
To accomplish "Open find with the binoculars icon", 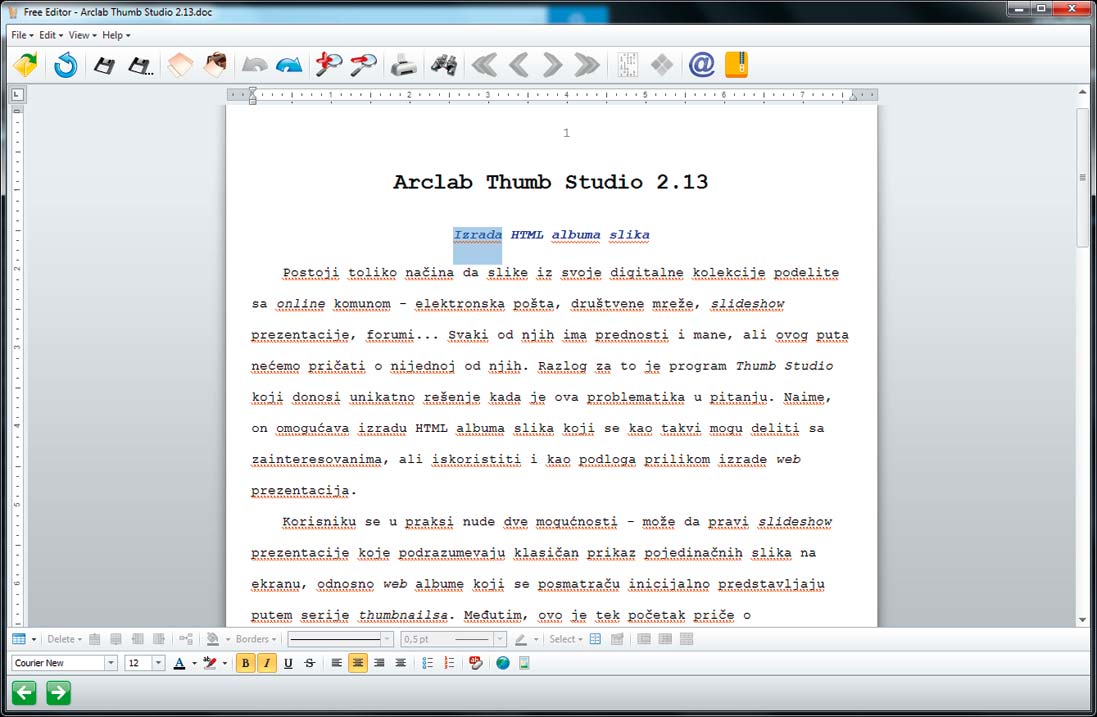I will (x=444, y=65).
